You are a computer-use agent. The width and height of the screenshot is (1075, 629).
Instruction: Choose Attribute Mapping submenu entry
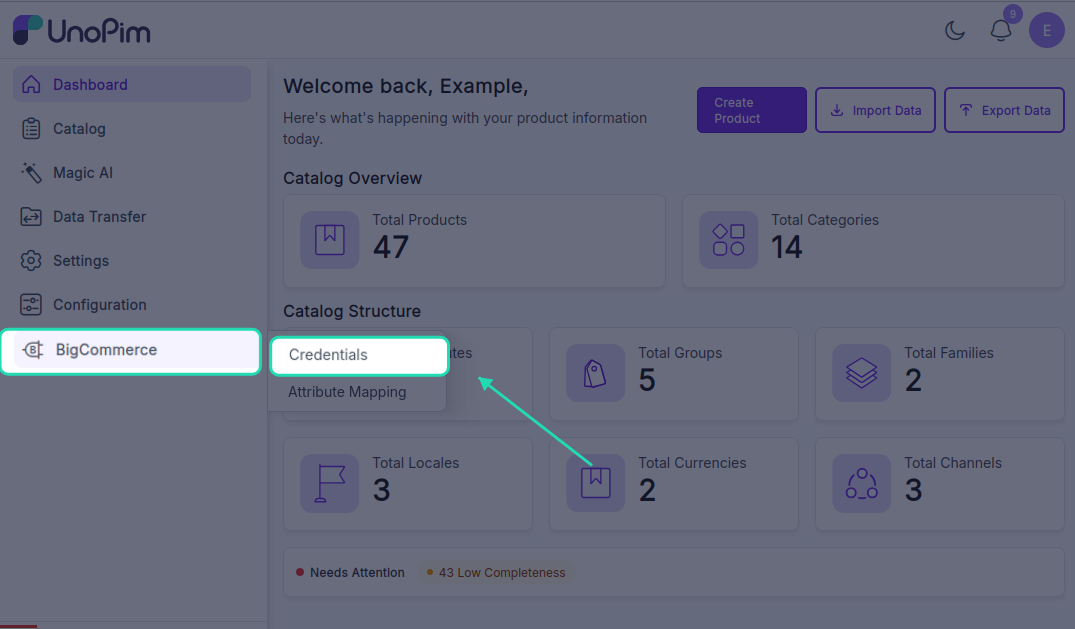click(x=347, y=392)
